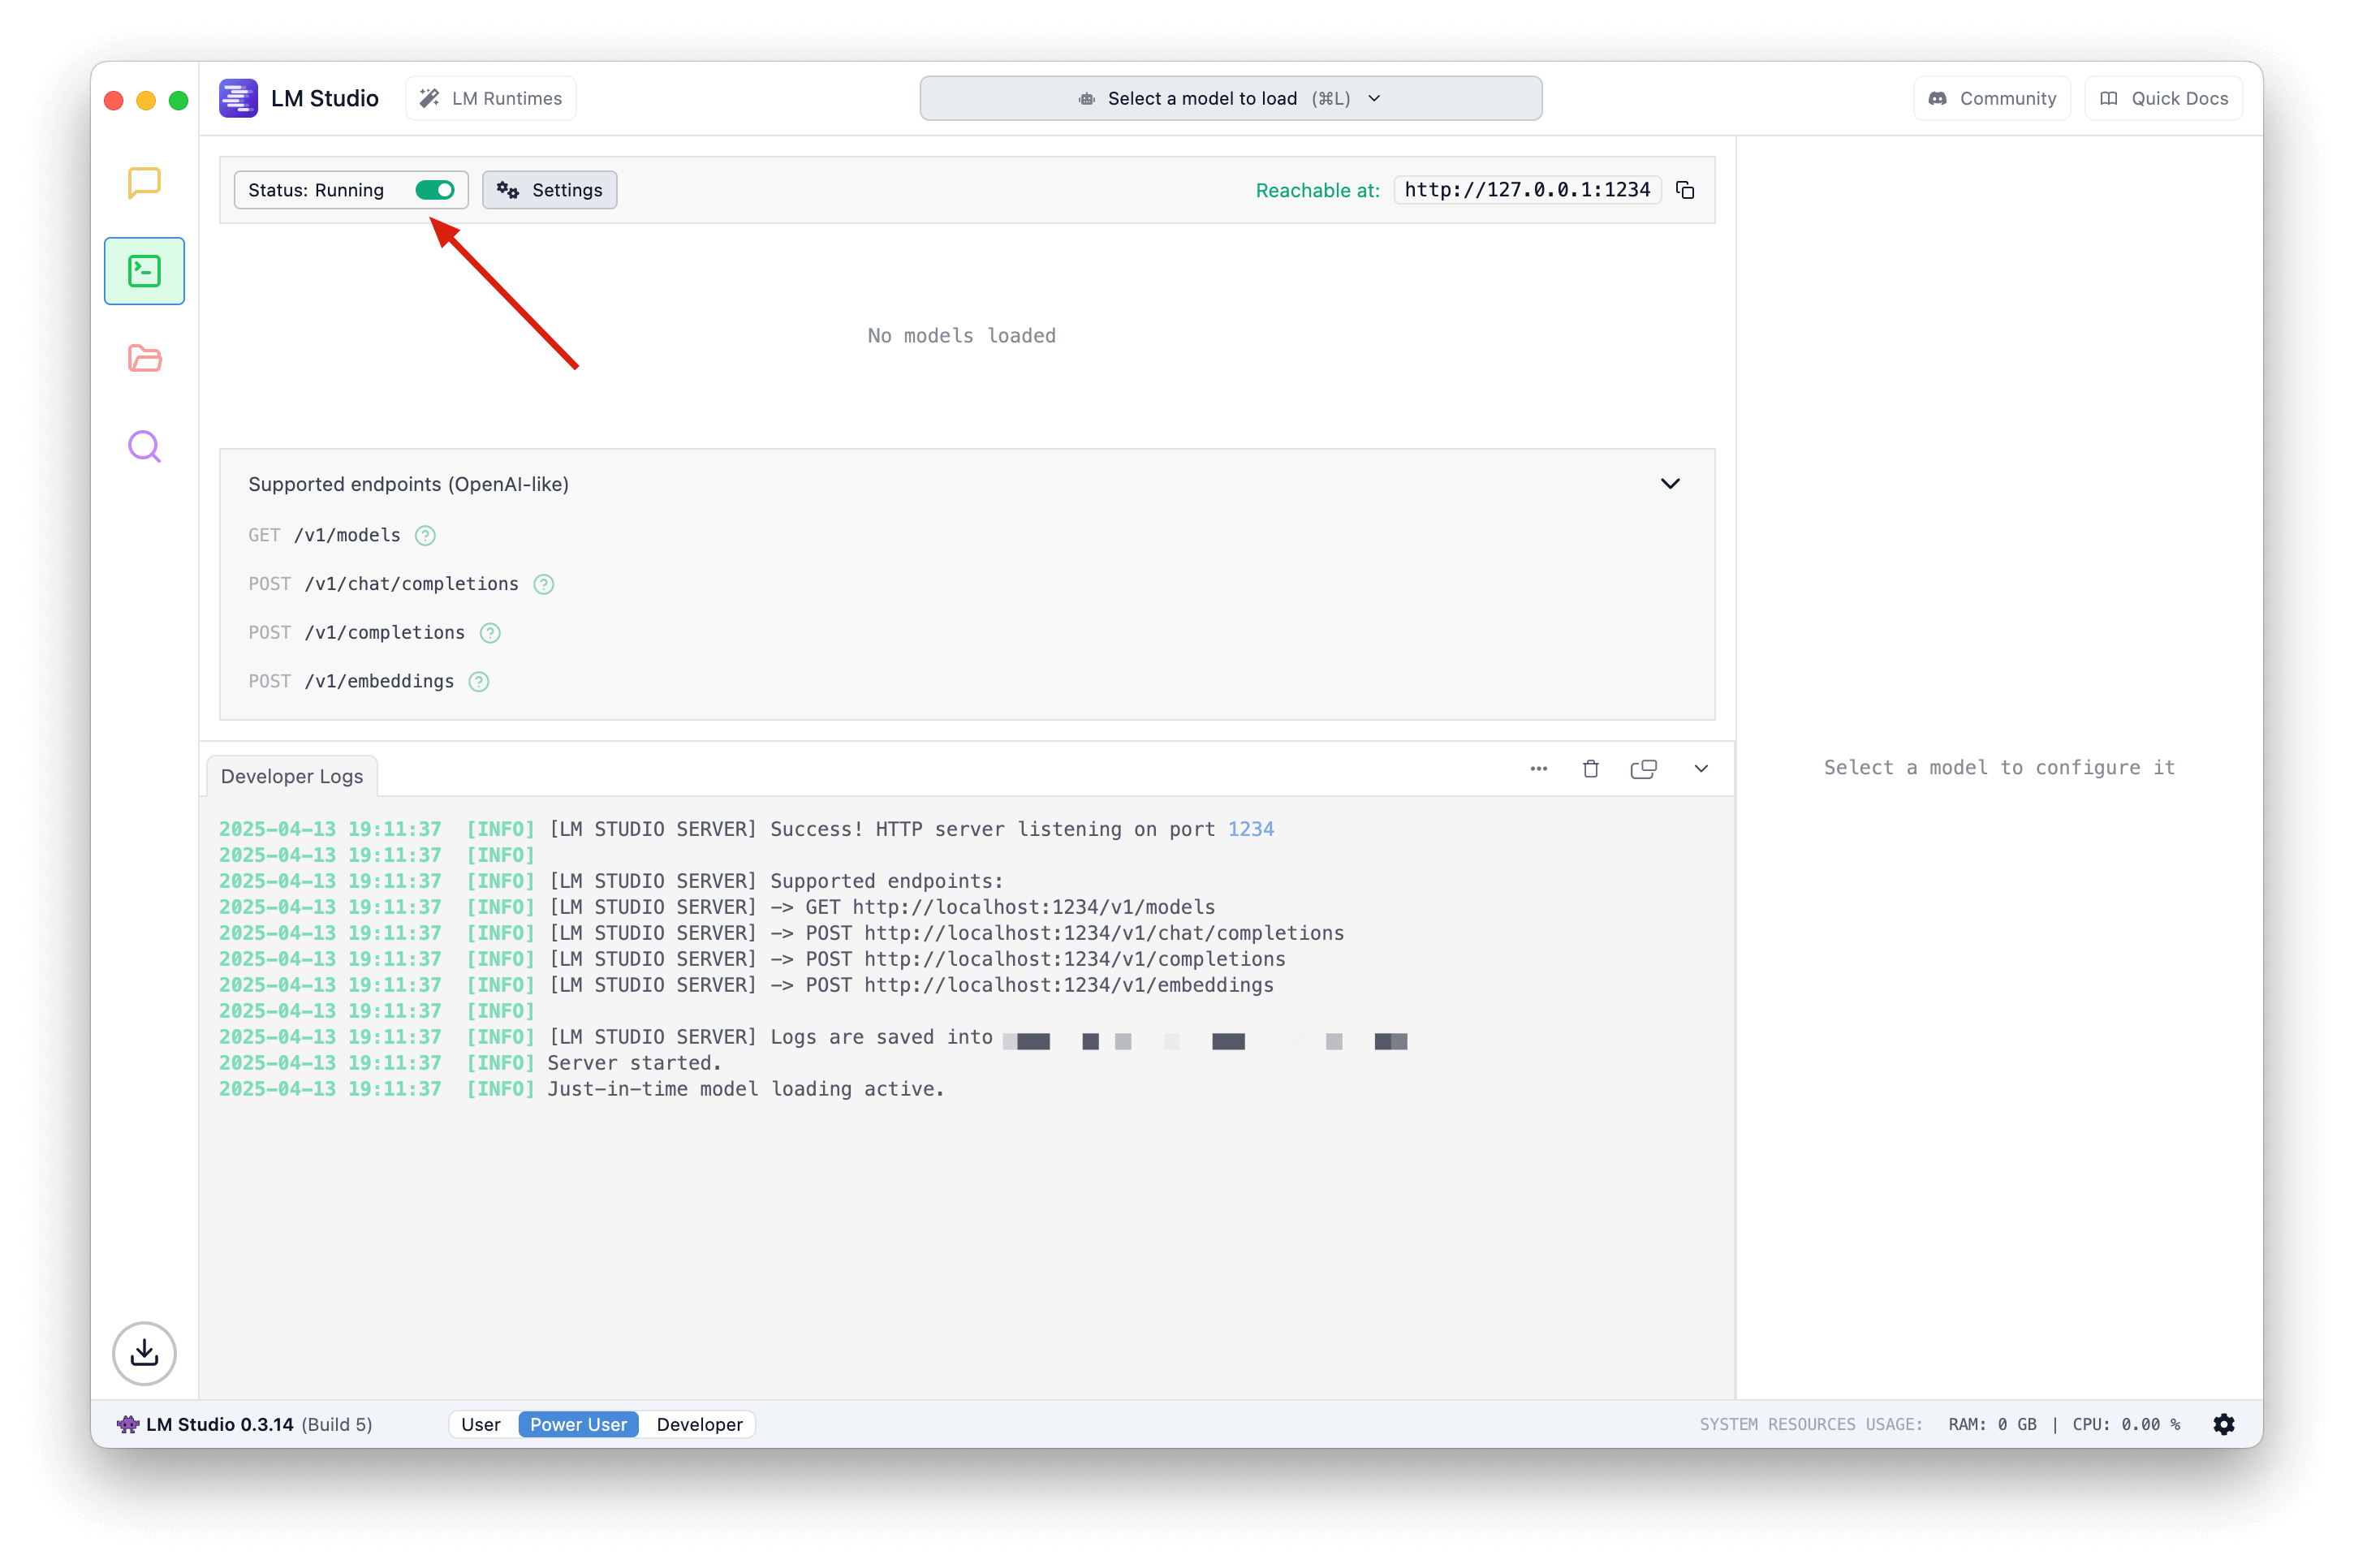Click the RAM: 0 GB usage readout
The image size is (2354, 1568).
click(1991, 1424)
